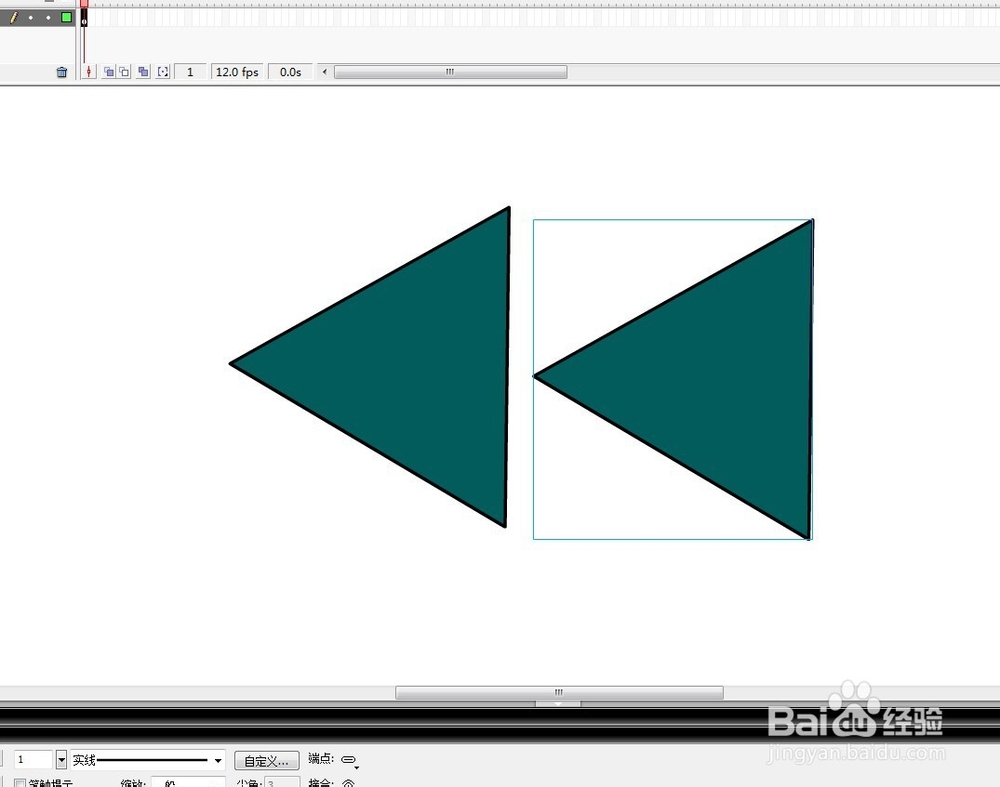Toggle the layer lock dot
Image resolution: width=1000 pixels, height=787 pixels.
[x=48, y=18]
